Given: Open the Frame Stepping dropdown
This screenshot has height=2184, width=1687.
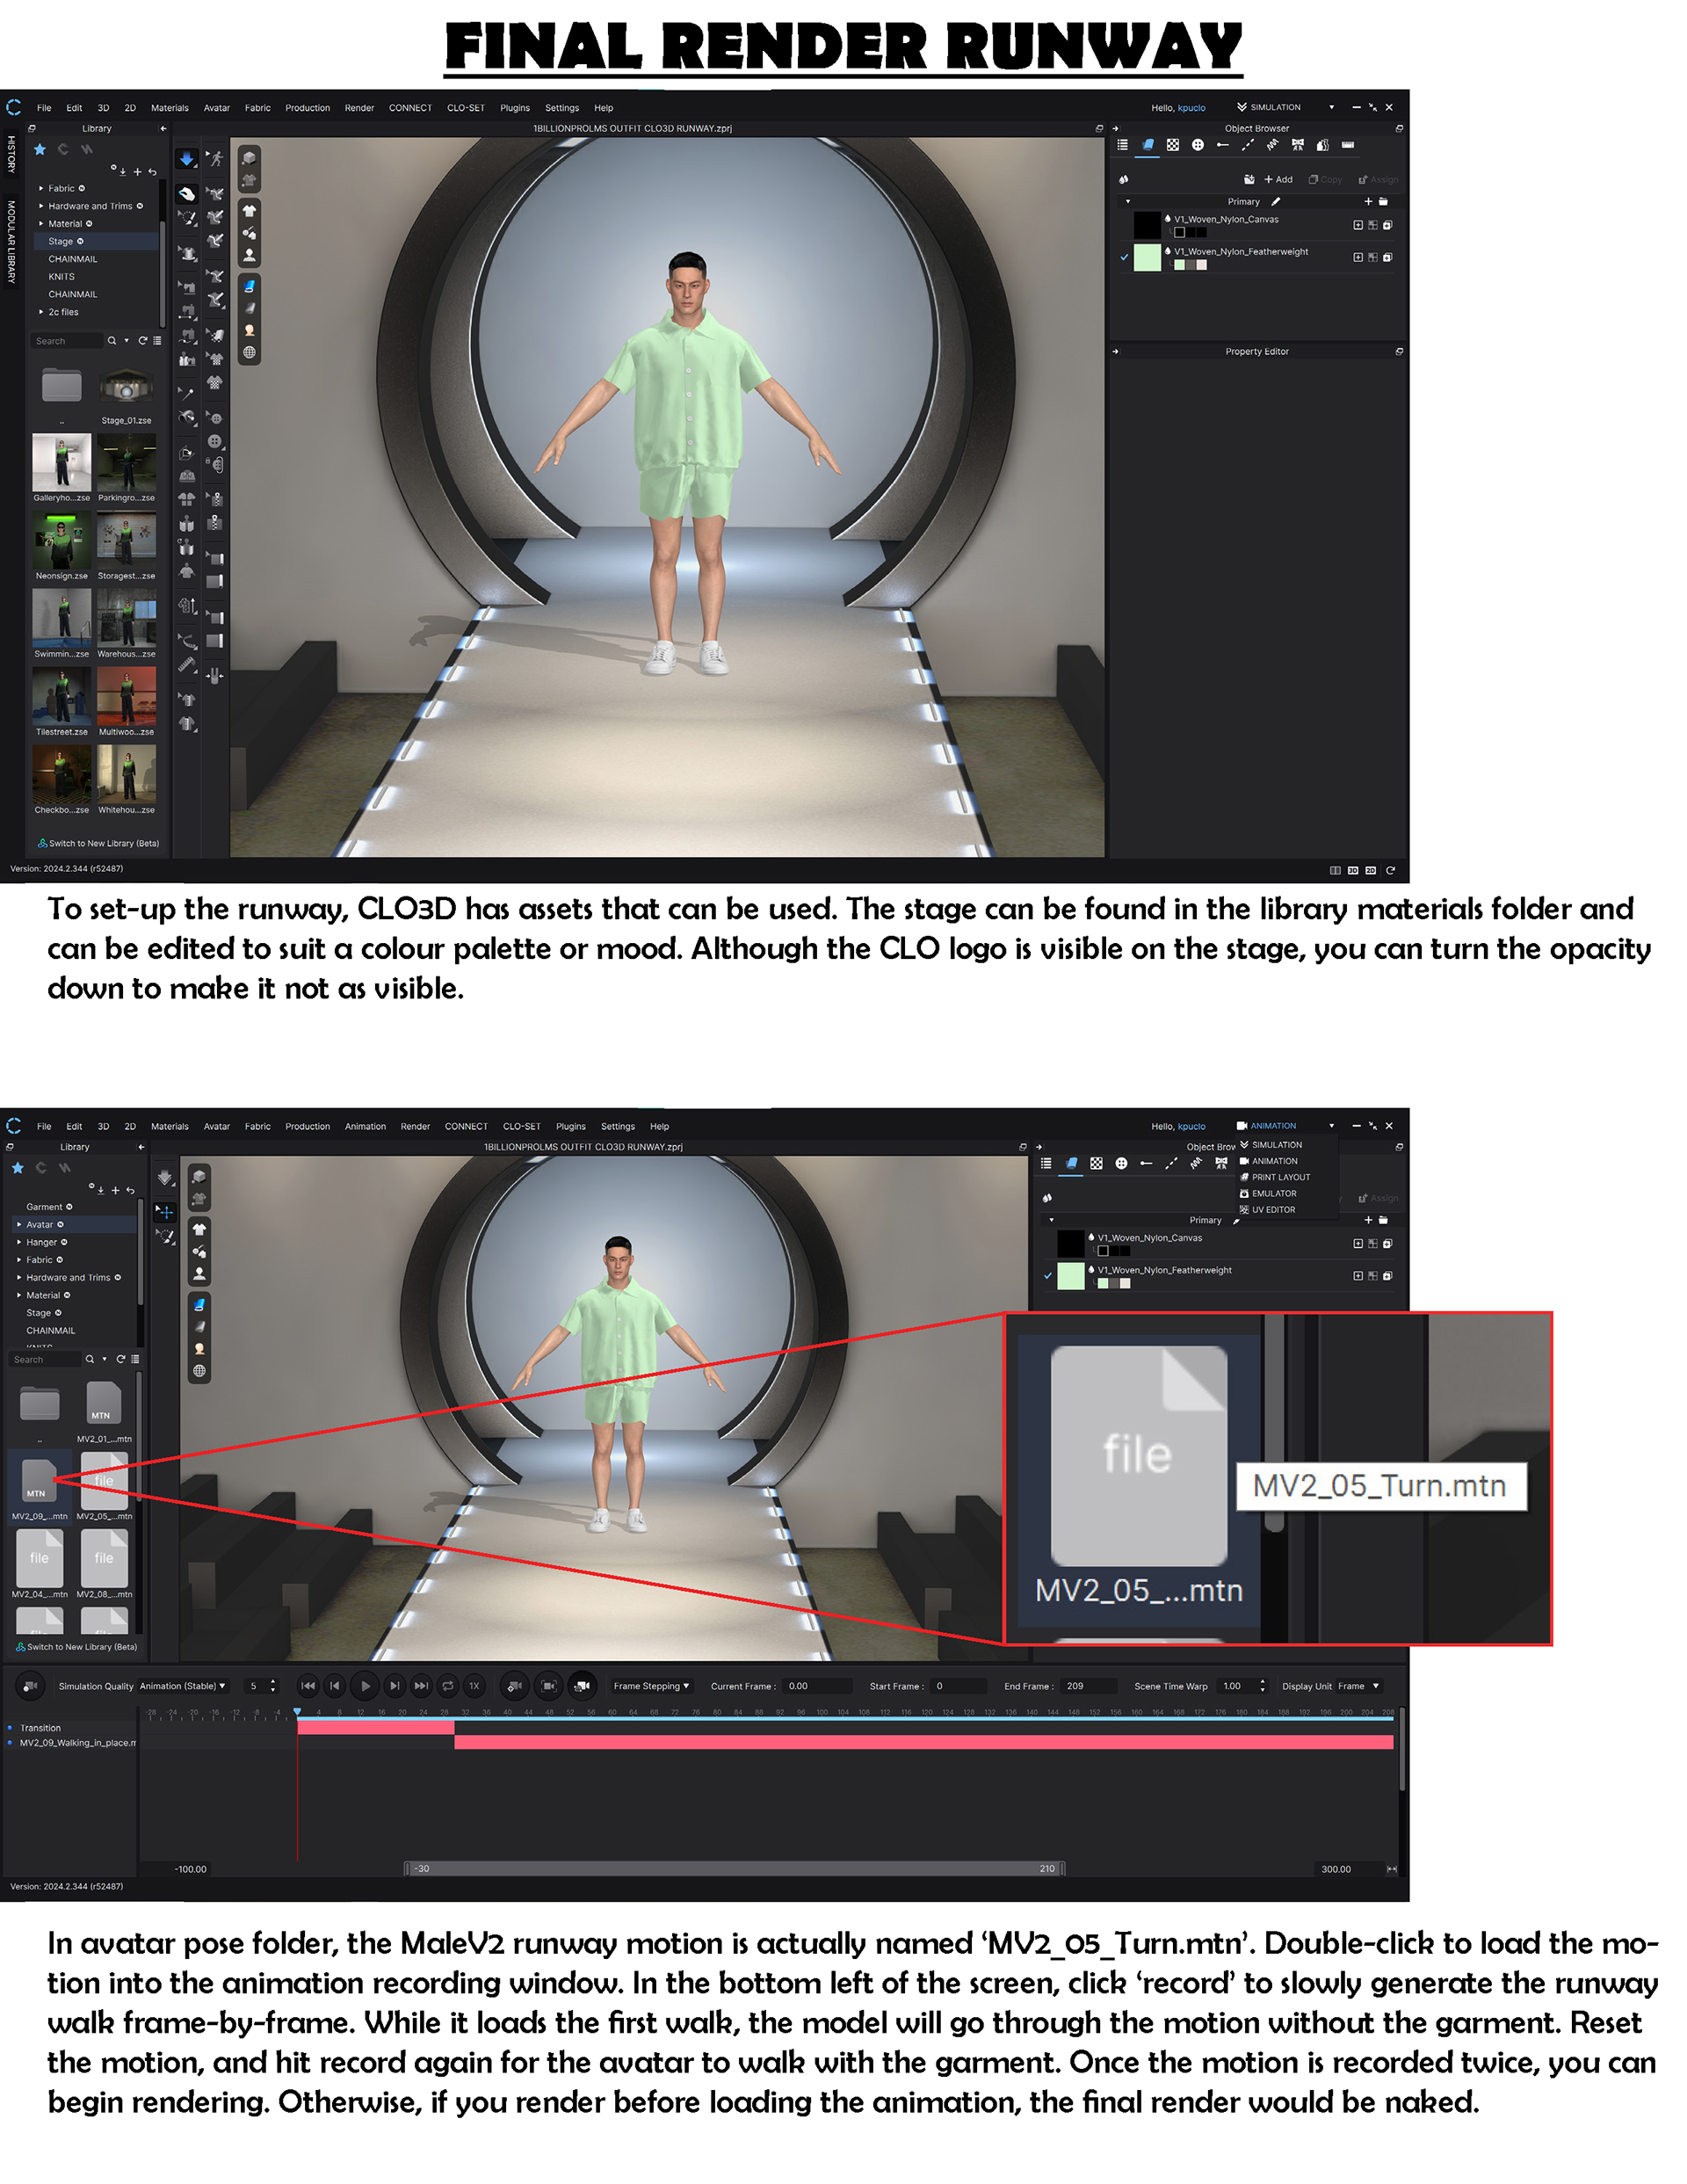Looking at the screenshot, I should [x=651, y=1686].
